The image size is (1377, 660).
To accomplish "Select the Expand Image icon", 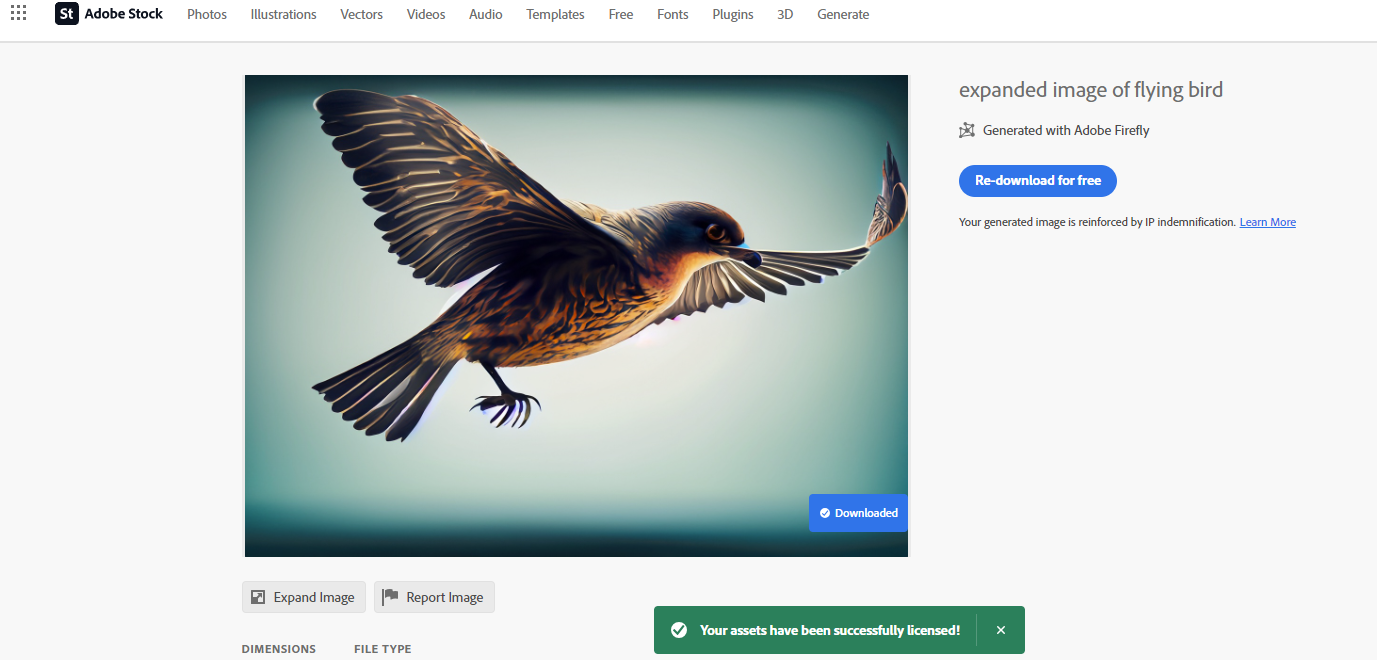I will [x=259, y=597].
